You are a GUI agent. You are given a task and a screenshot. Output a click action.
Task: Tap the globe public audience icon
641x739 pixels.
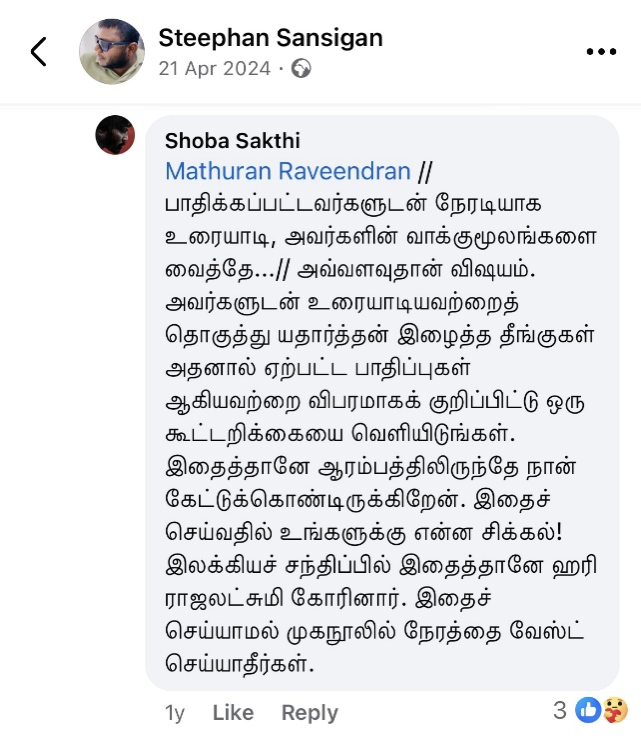pos(301,68)
